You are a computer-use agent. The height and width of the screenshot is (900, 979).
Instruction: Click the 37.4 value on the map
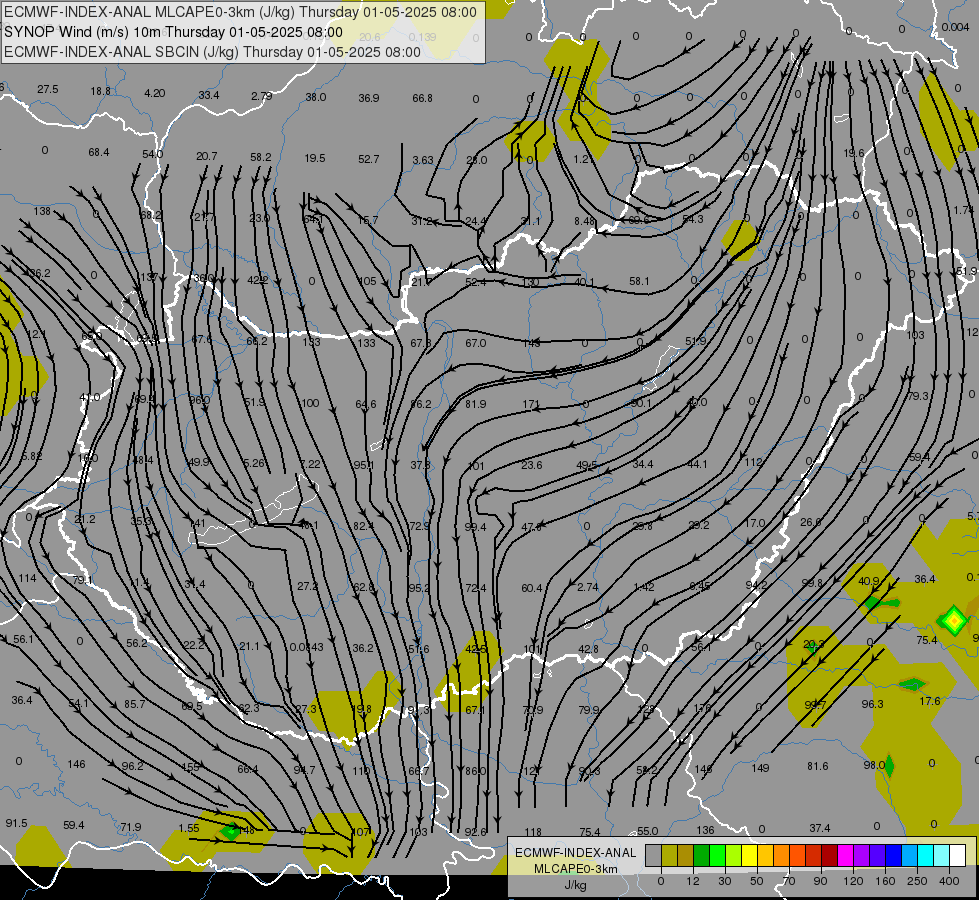coord(819,828)
